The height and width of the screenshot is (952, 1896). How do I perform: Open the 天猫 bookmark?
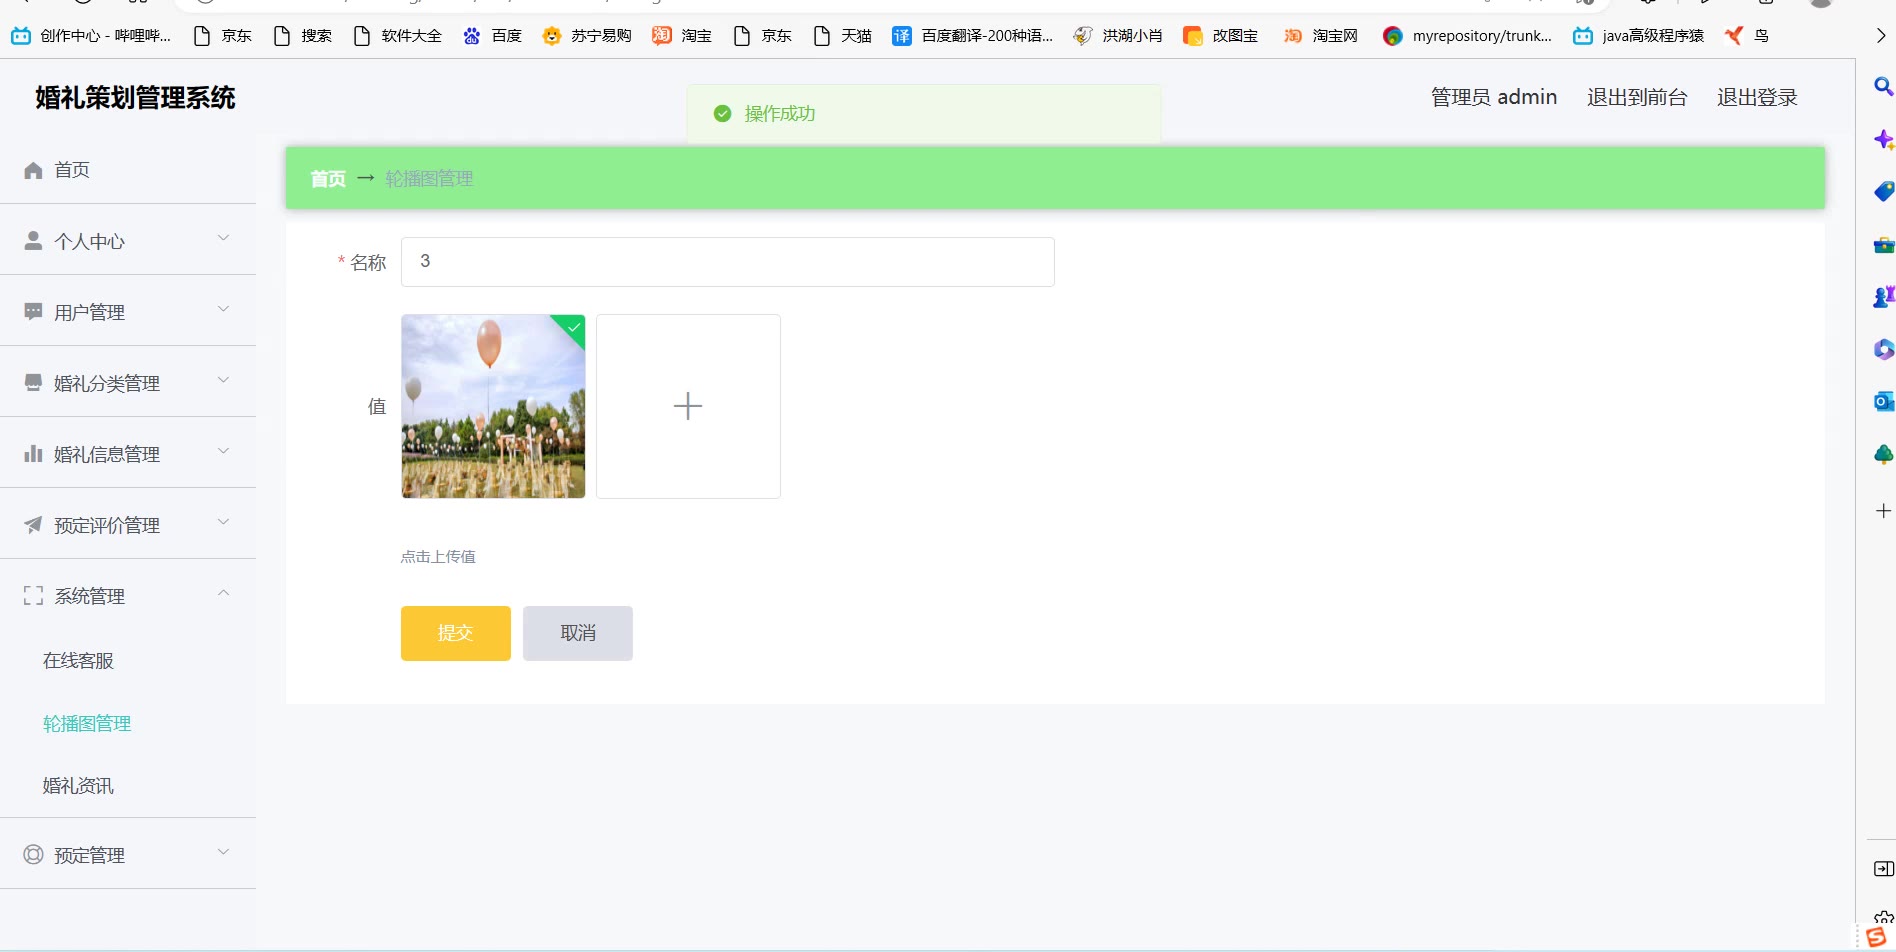(x=843, y=36)
